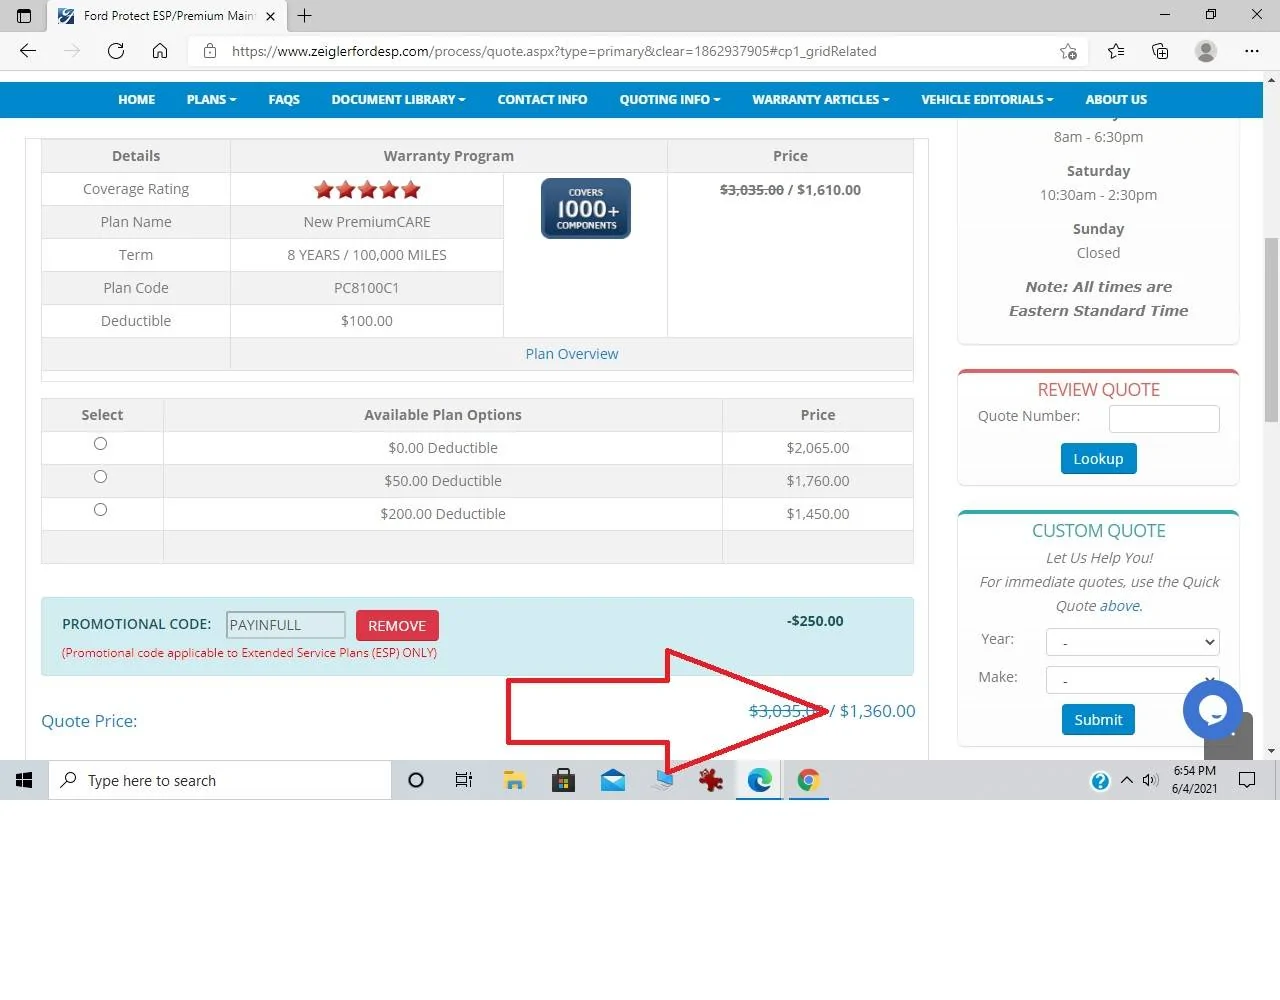
Task: Open the About Us page
Action: point(1116,100)
